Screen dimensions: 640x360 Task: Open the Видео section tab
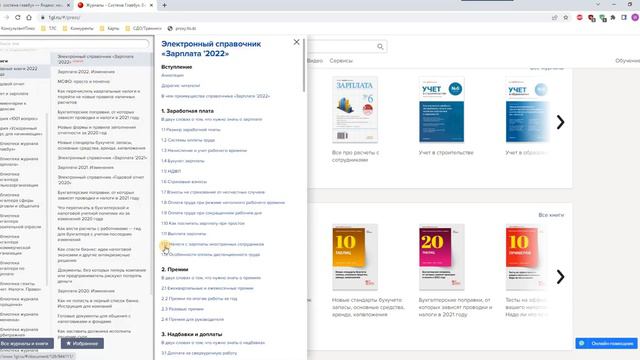pyautogui.click(x=315, y=60)
